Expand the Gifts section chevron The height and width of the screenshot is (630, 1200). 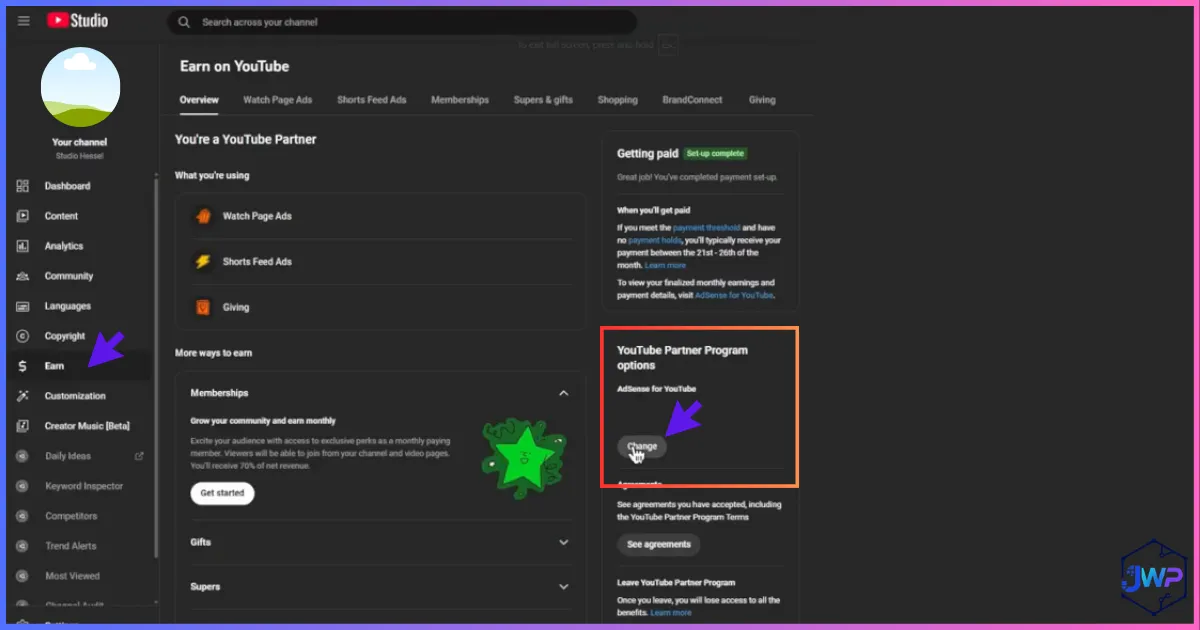tap(564, 542)
